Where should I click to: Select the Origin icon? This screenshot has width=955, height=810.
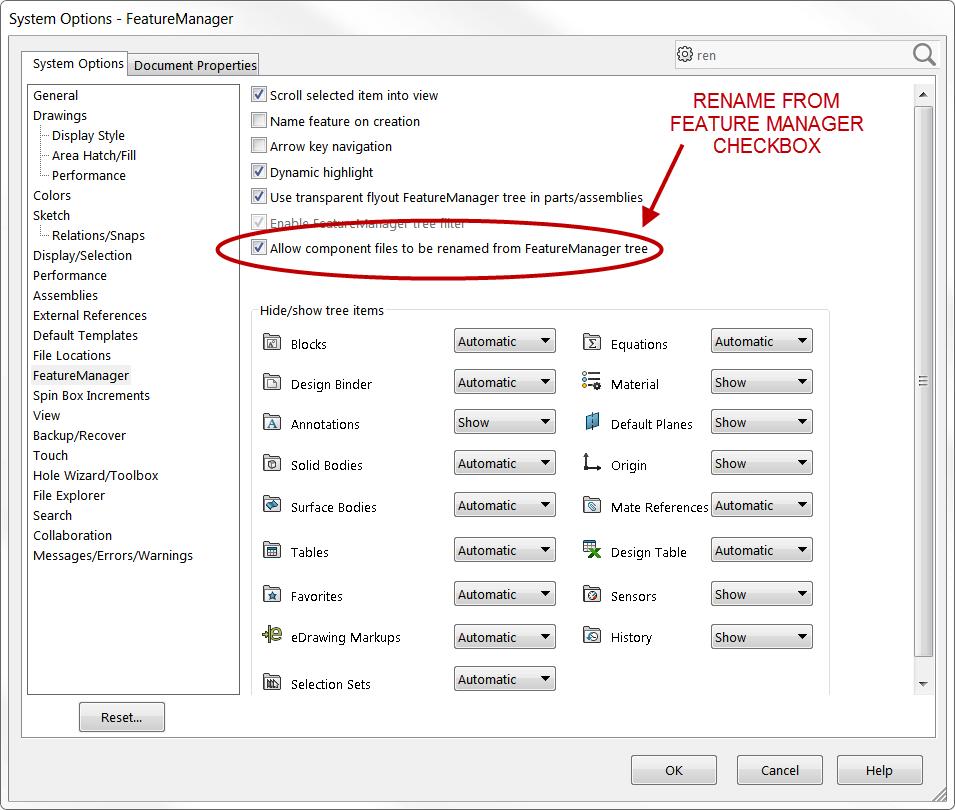click(592, 462)
